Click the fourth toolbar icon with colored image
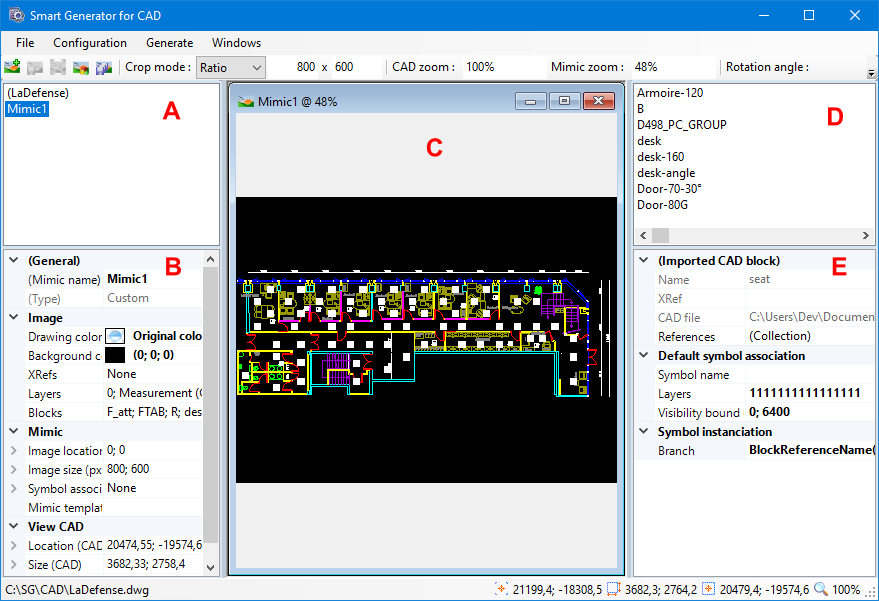The height and width of the screenshot is (601, 879). click(81, 68)
